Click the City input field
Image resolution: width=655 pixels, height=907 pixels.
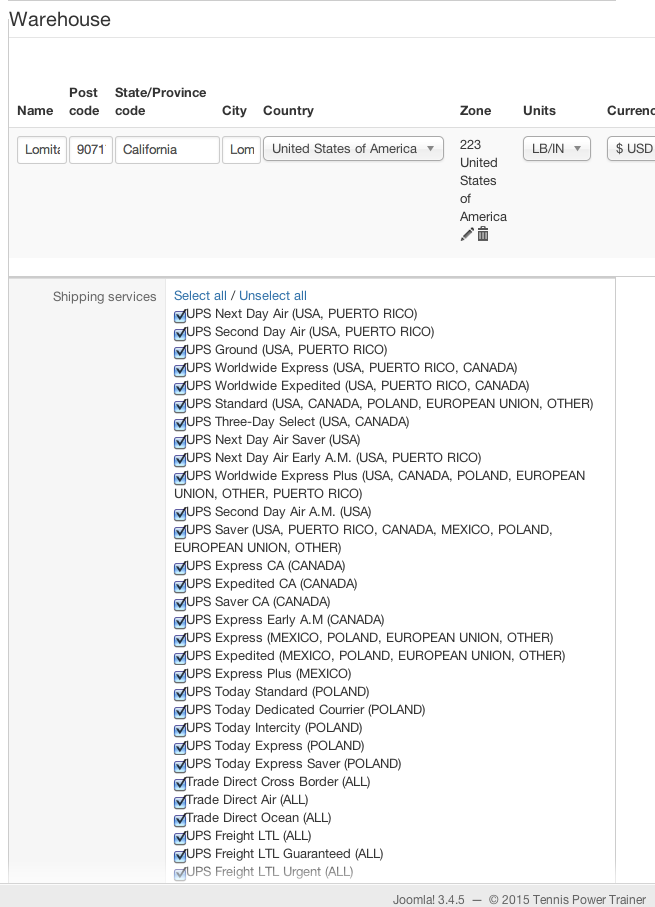241,150
